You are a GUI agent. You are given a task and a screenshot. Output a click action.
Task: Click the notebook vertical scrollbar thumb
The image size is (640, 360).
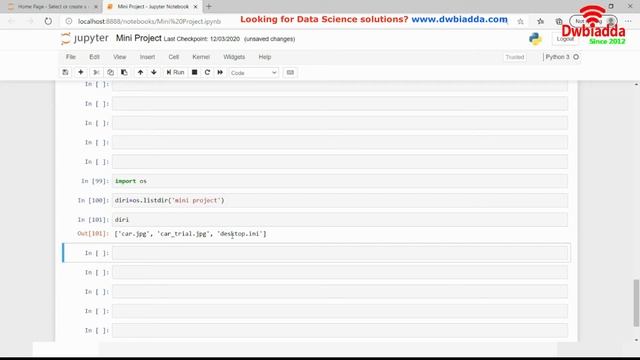pyautogui.click(x=636, y=303)
